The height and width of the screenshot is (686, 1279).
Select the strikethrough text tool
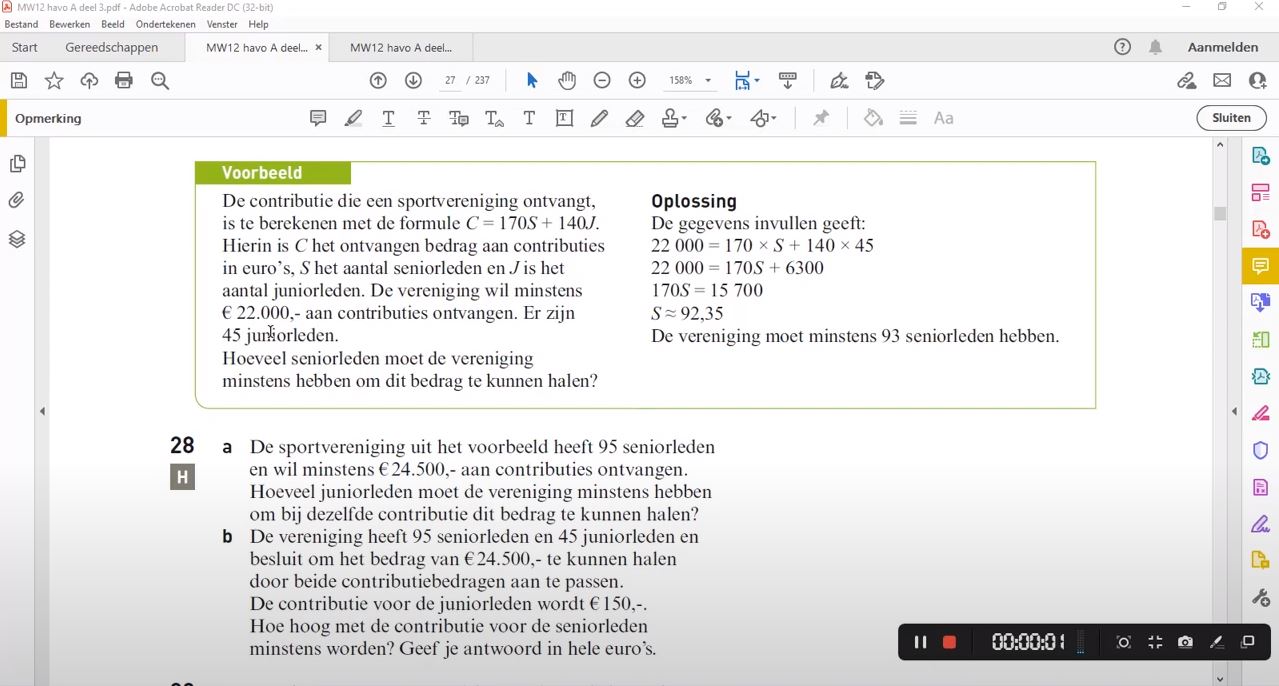pyautogui.click(x=424, y=118)
